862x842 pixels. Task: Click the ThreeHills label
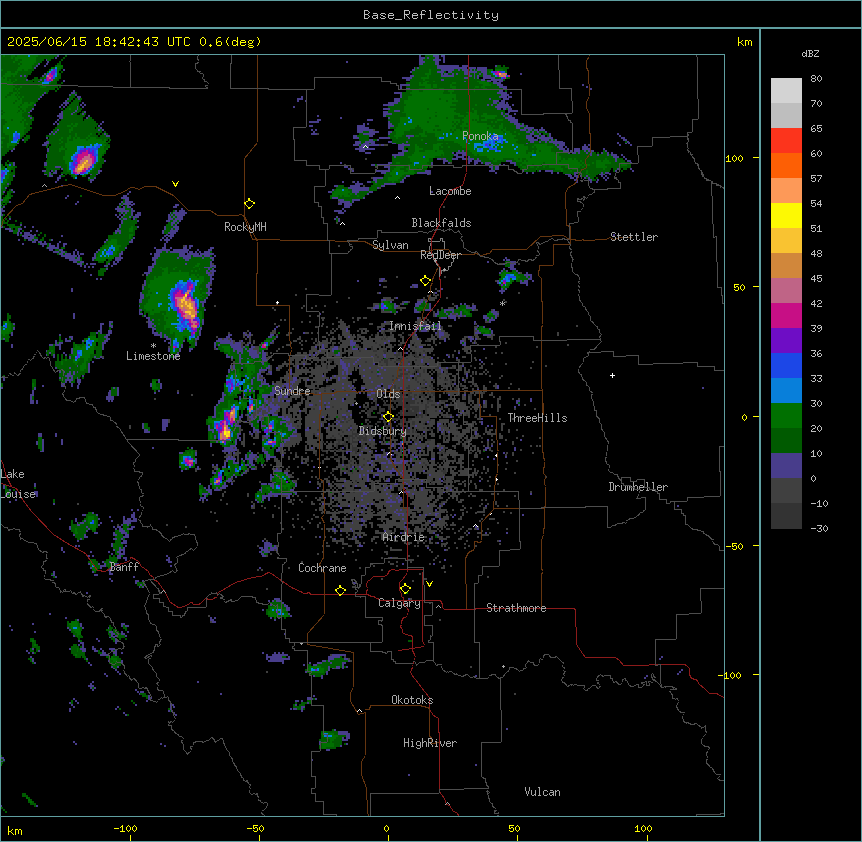tap(537, 418)
